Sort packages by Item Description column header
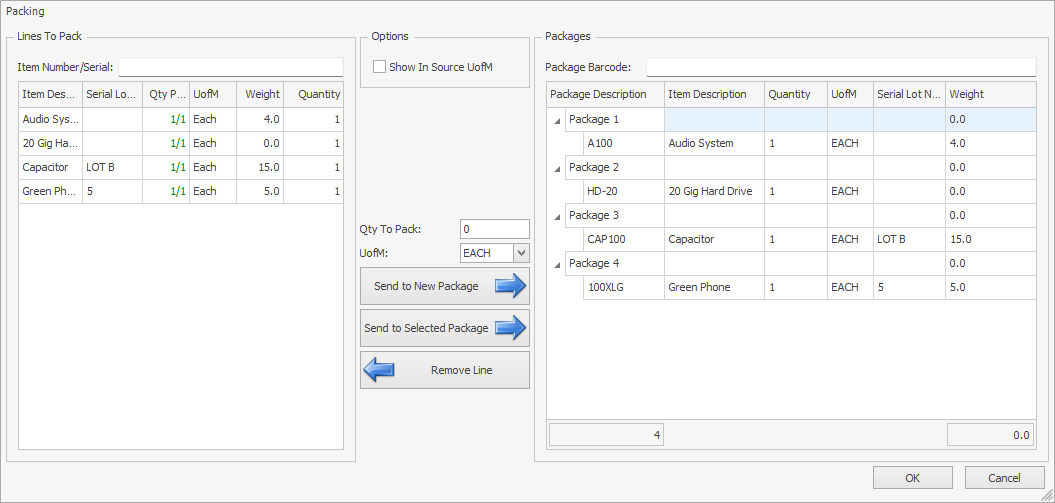1055x503 pixels. (x=712, y=94)
